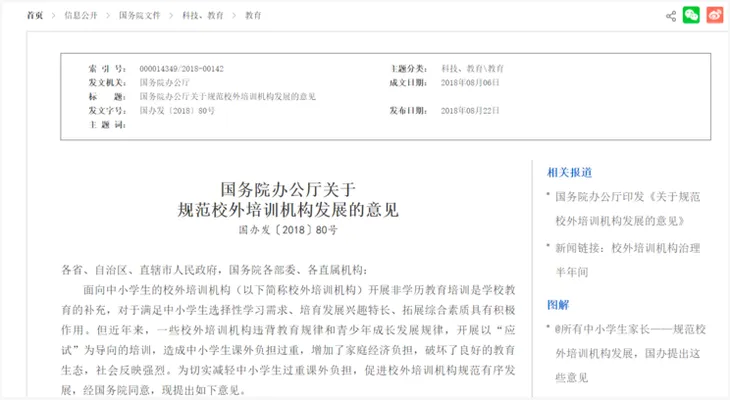Select 科技、教育 breadcrumb category
This screenshot has width=730, height=400.
click(x=203, y=15)
